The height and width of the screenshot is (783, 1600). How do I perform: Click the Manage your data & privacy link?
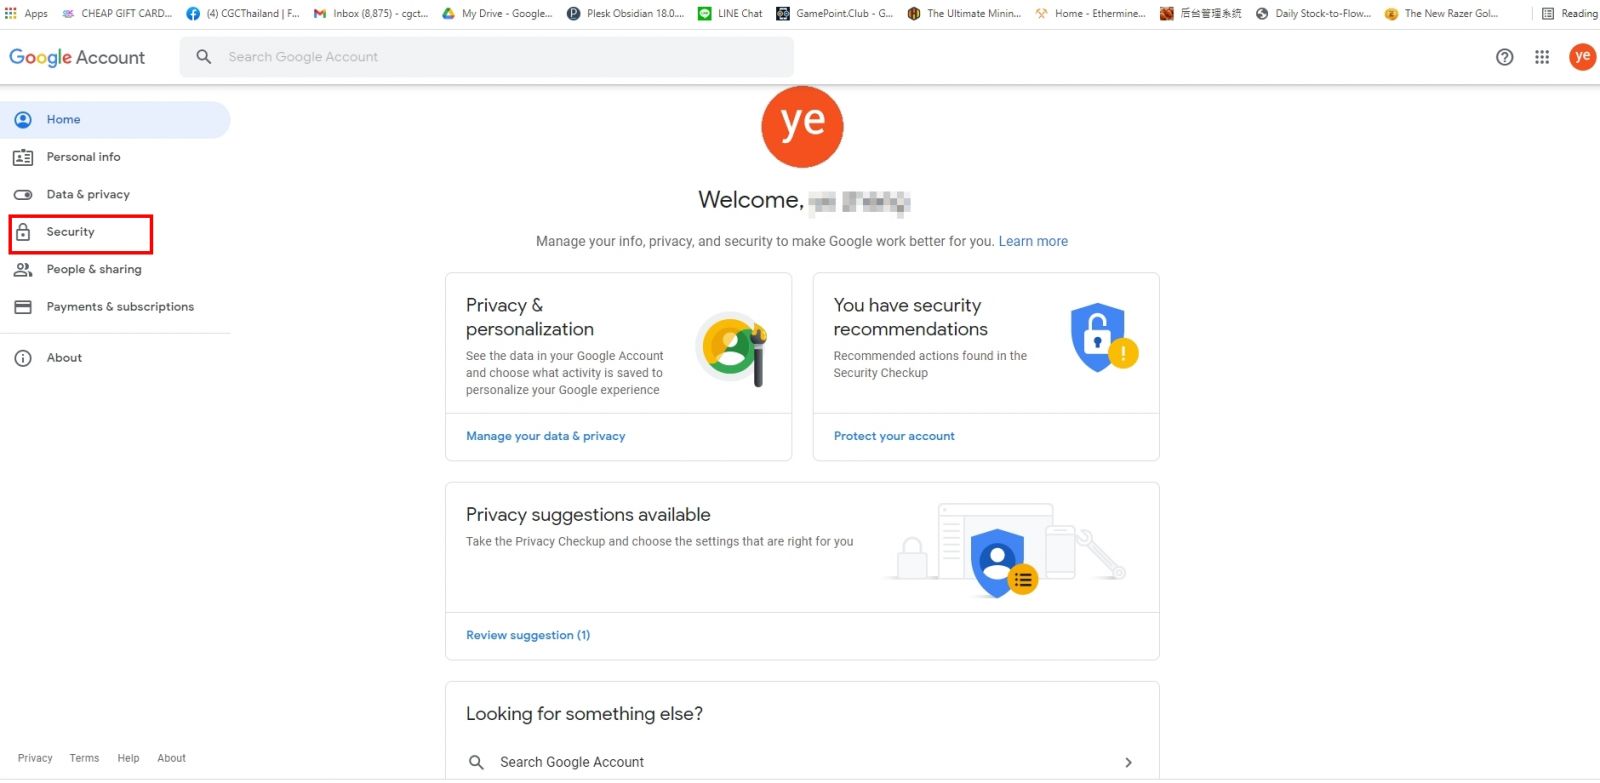tap(546, 436)
